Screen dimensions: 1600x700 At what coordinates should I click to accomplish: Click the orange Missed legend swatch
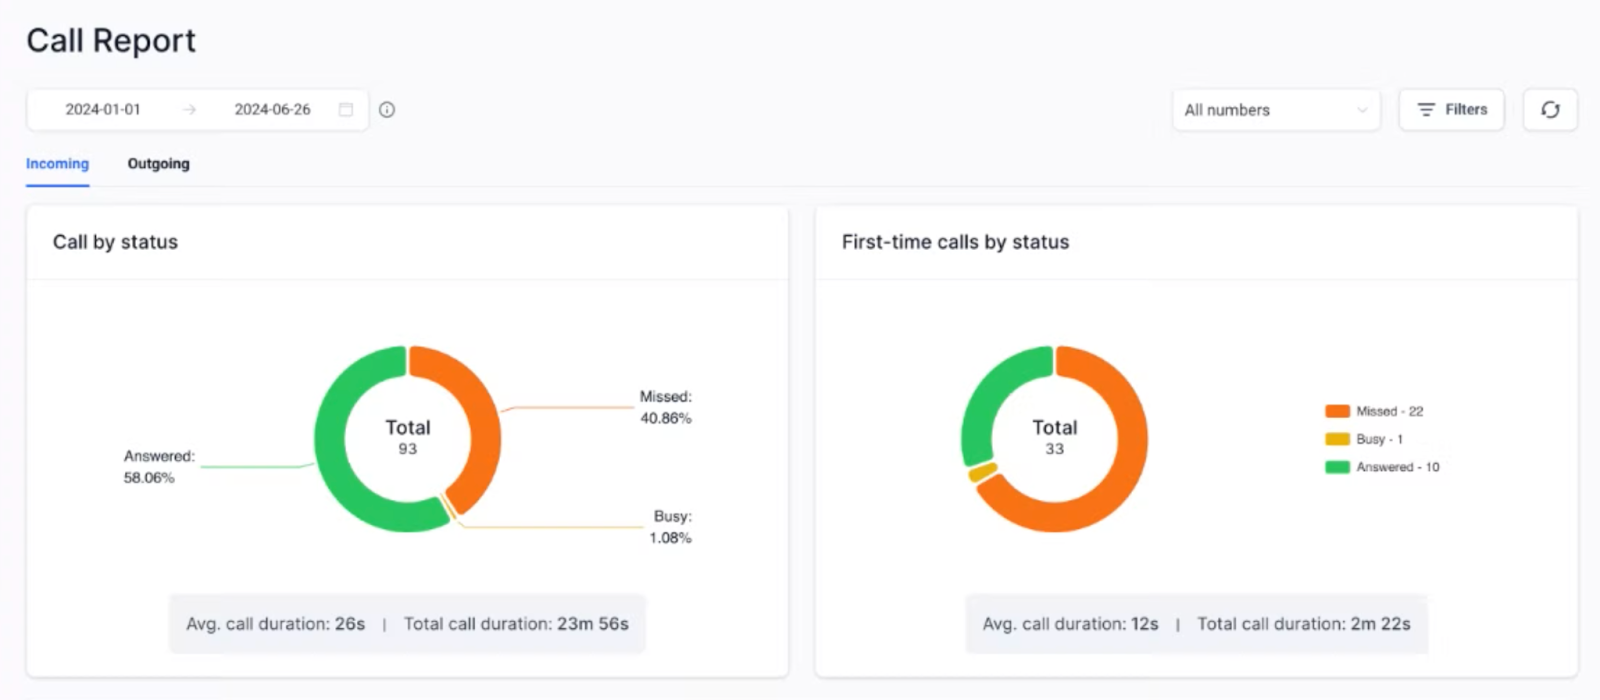click(1337, 411)
